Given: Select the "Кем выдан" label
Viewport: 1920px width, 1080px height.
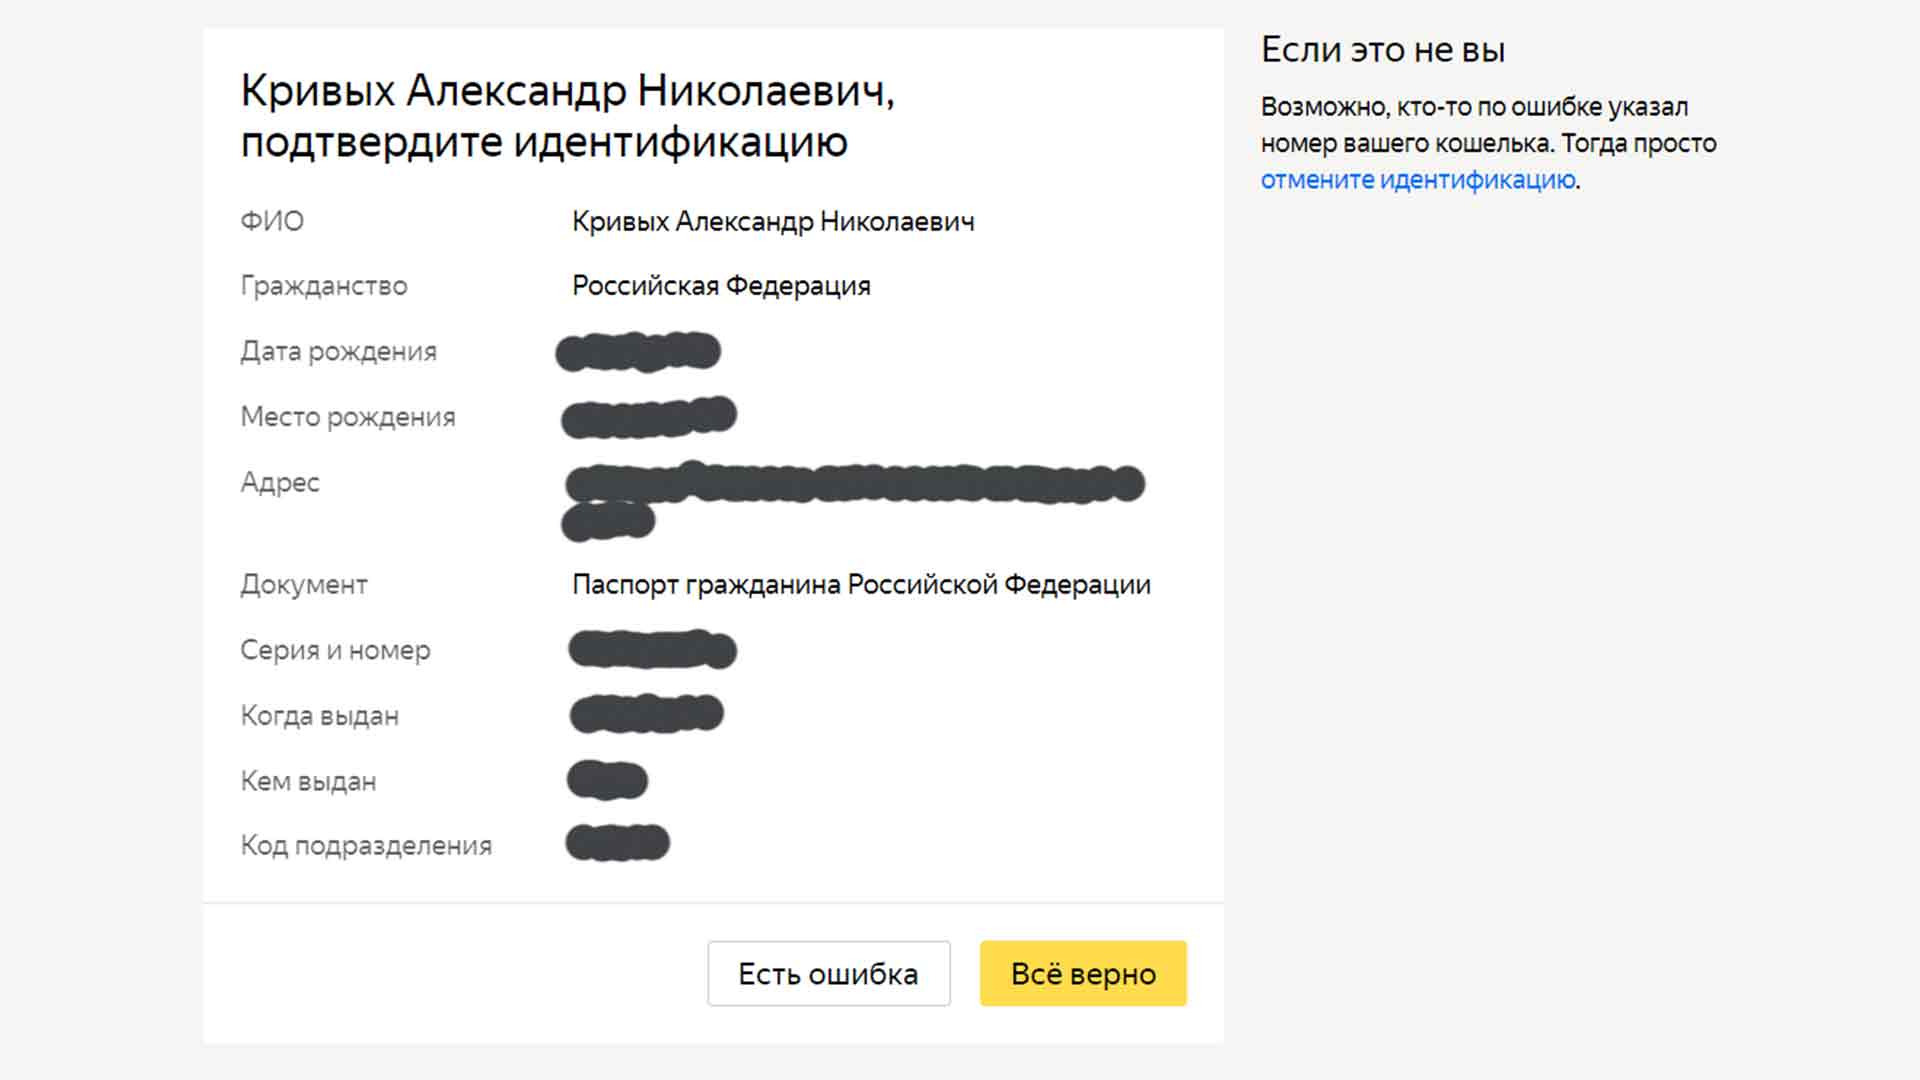Looking at the screenshot, I should coord(309,781).
